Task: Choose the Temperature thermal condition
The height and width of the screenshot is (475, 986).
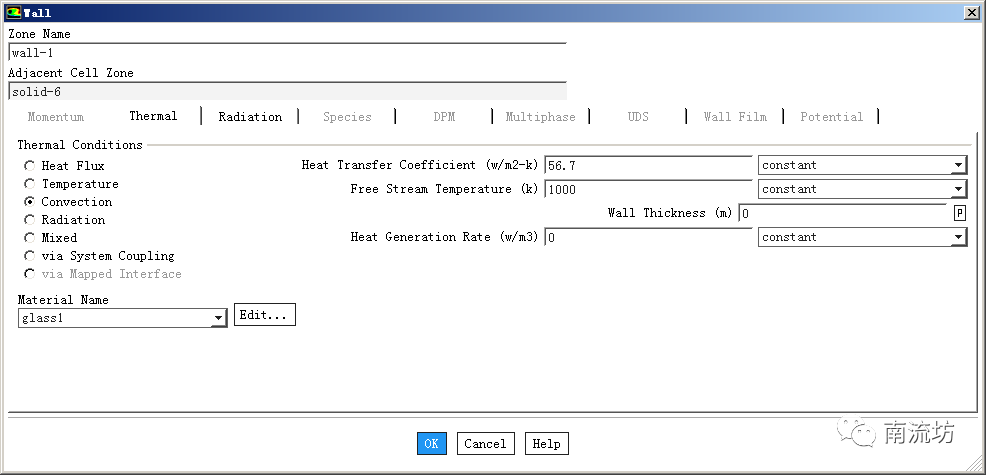Action: pyautogui.click(x=31, y=184)
